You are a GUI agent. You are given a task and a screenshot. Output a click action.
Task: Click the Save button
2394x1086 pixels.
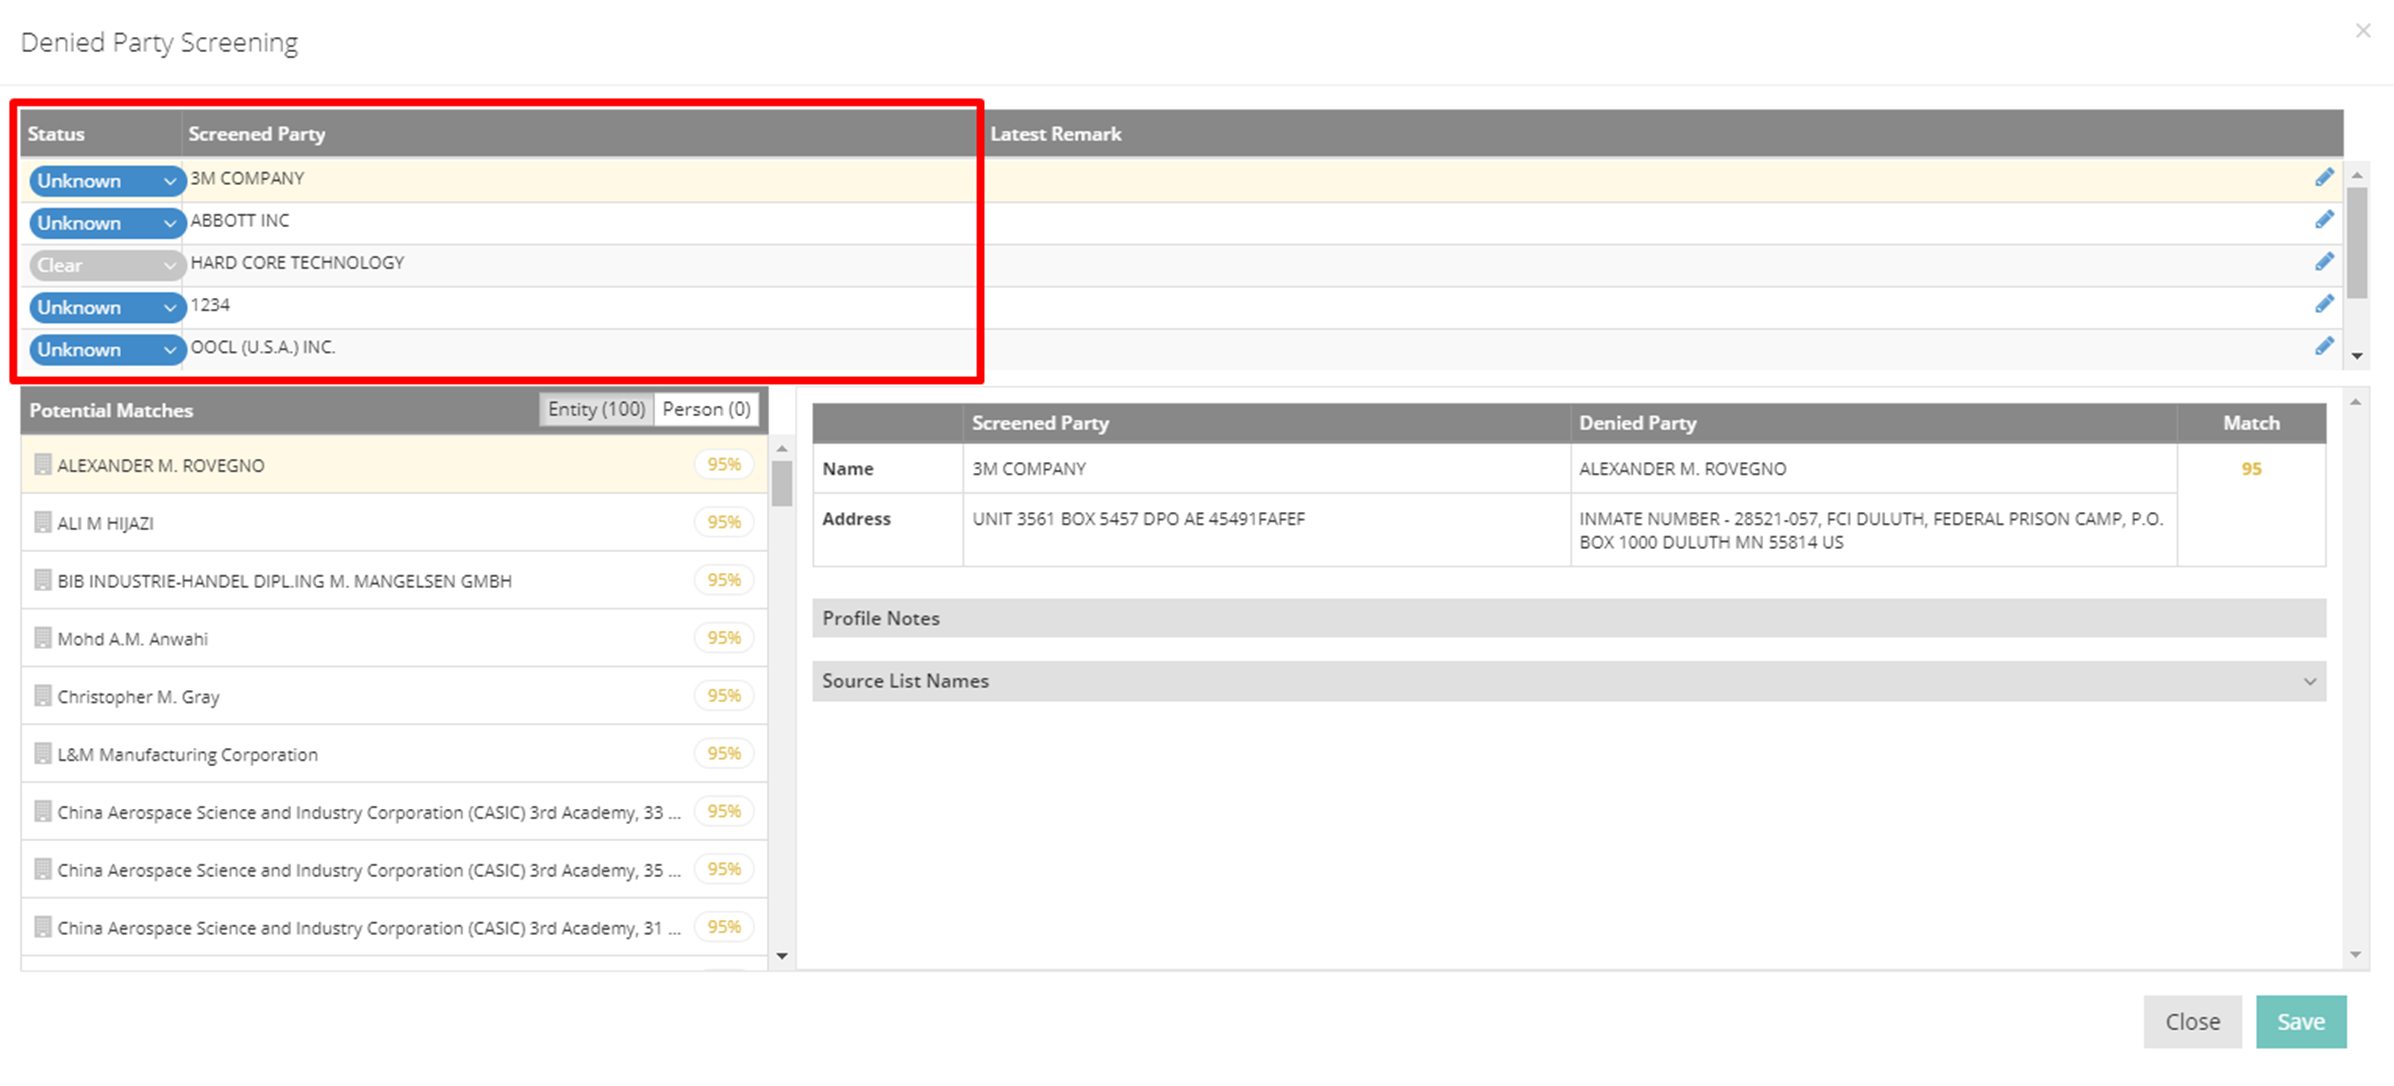tap(2300, 1021)
